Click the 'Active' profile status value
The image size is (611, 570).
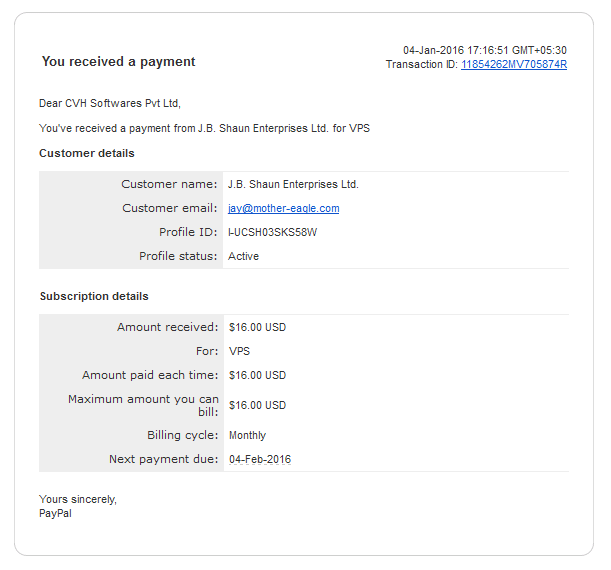tap(243, 256)
